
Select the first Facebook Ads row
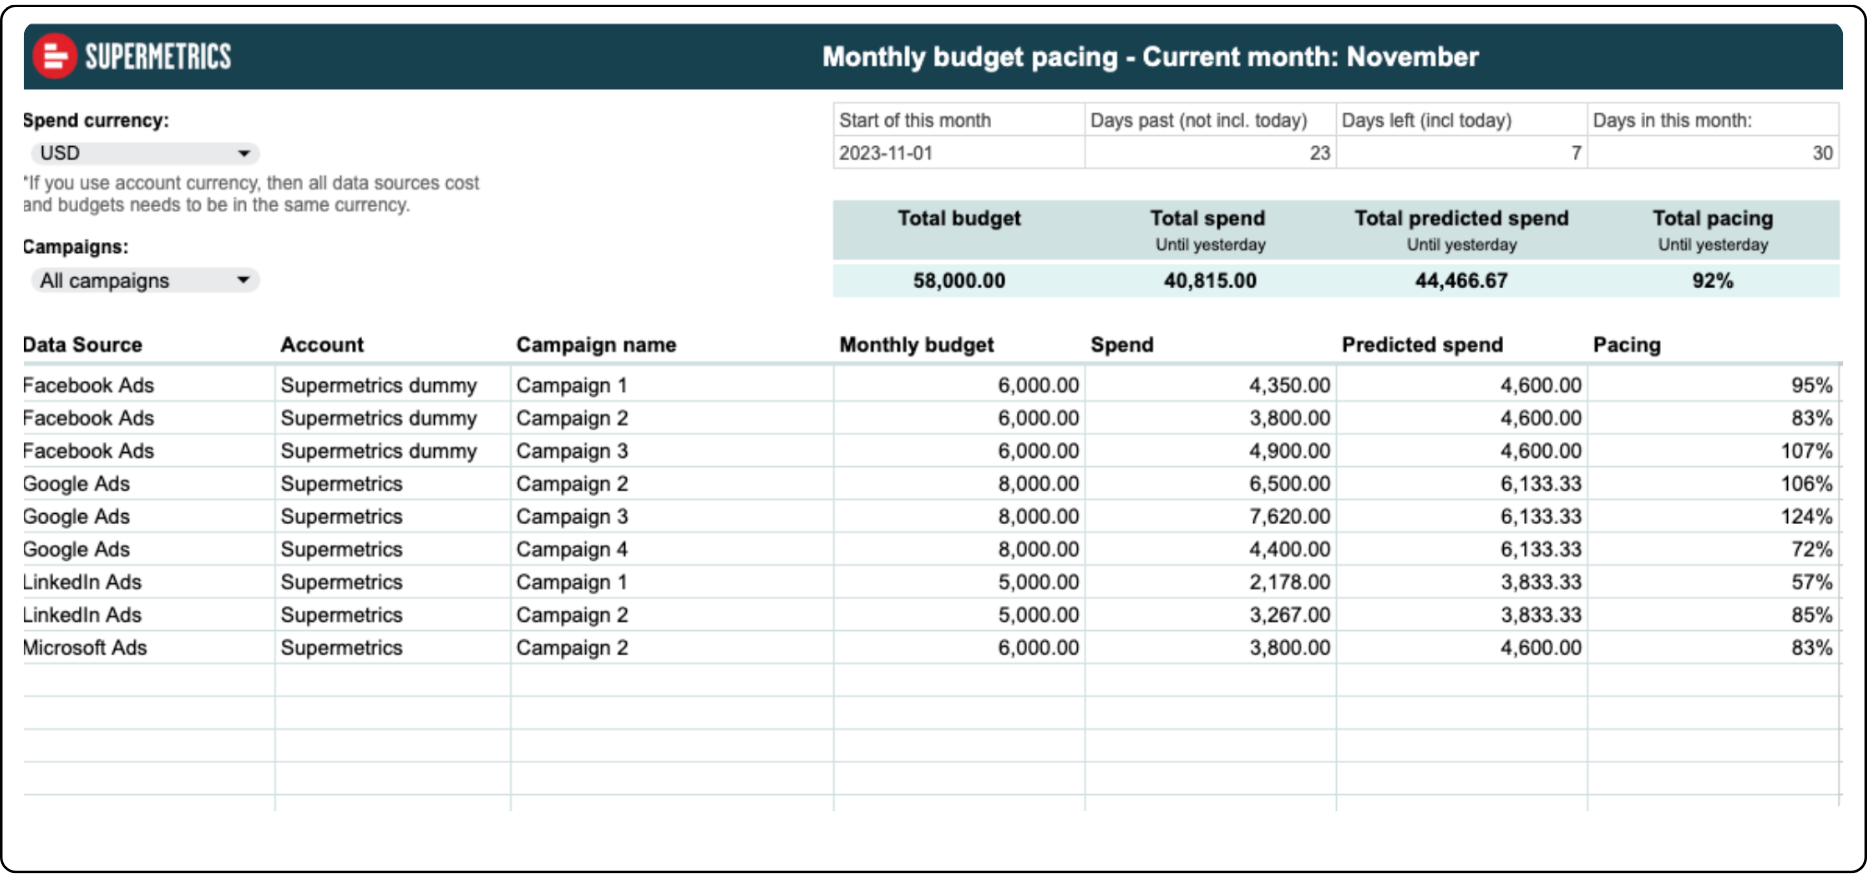[x=88, y=385]
